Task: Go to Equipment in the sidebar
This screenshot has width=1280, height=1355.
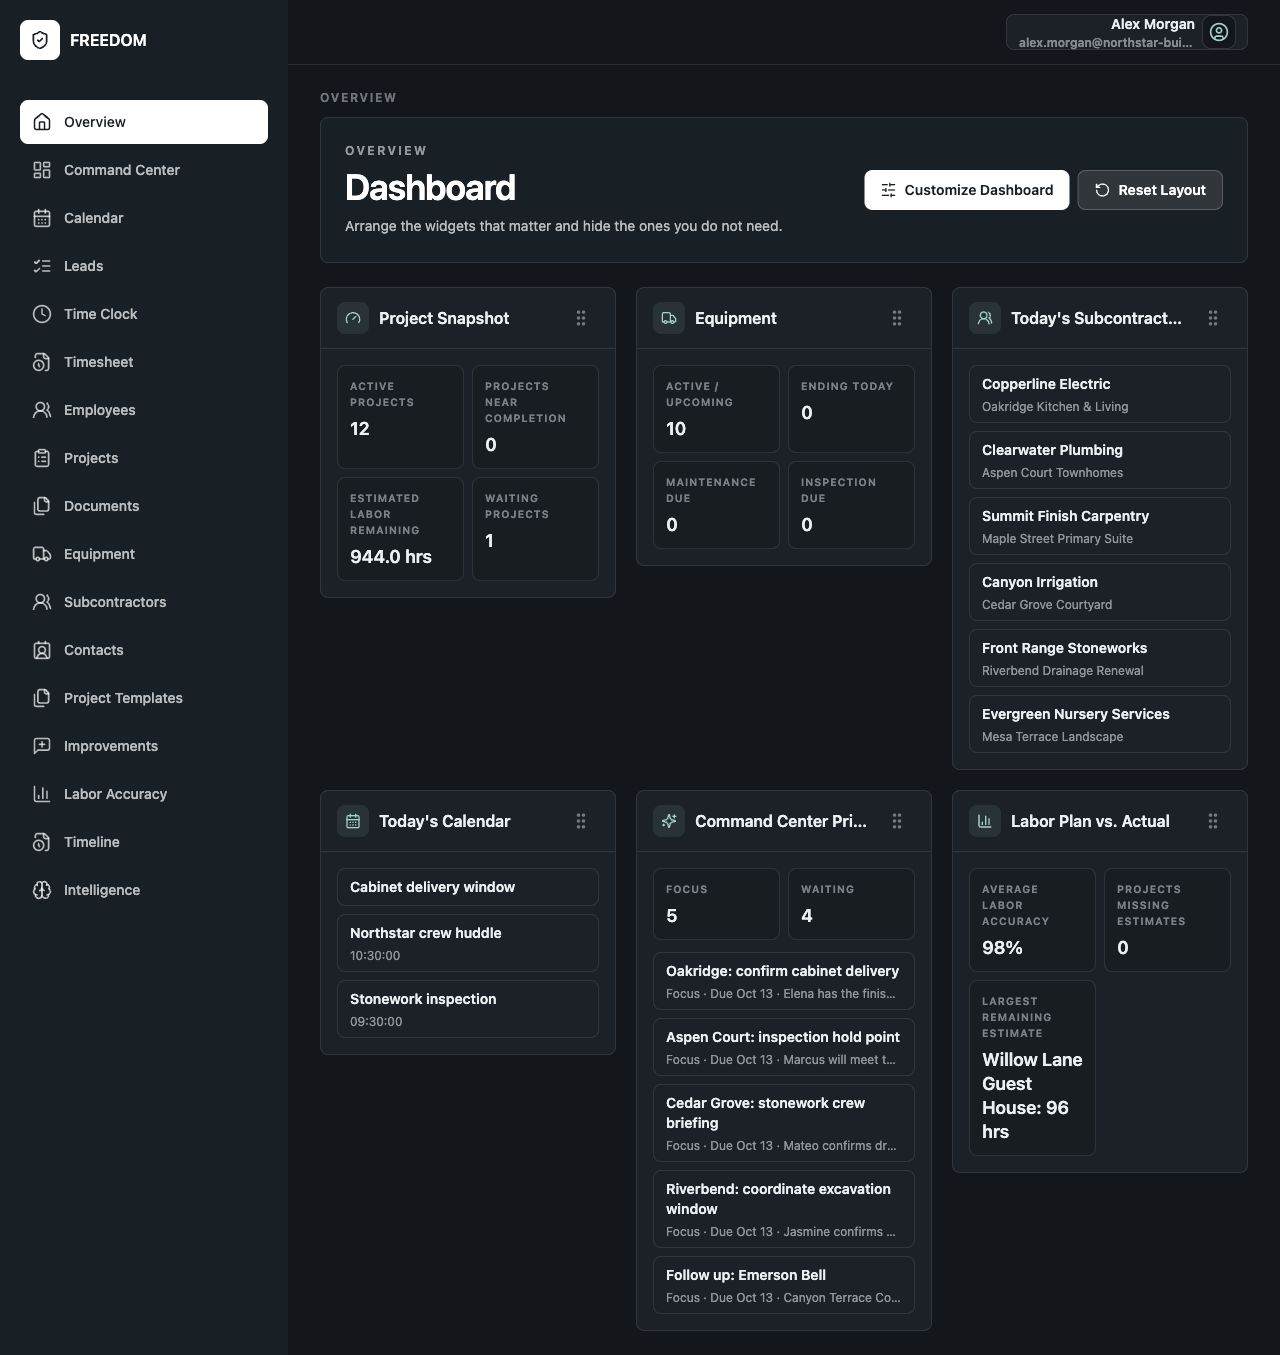Action: [x=144, y=554]
